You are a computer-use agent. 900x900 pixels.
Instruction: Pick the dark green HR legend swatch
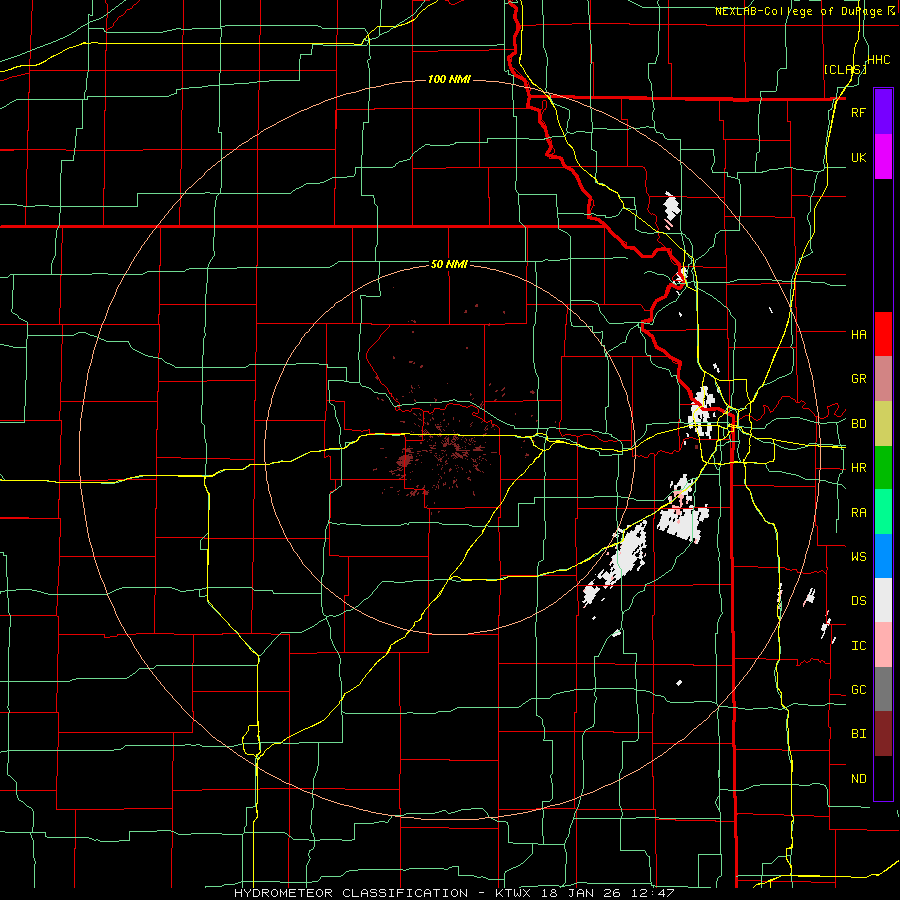pos(883,467)
